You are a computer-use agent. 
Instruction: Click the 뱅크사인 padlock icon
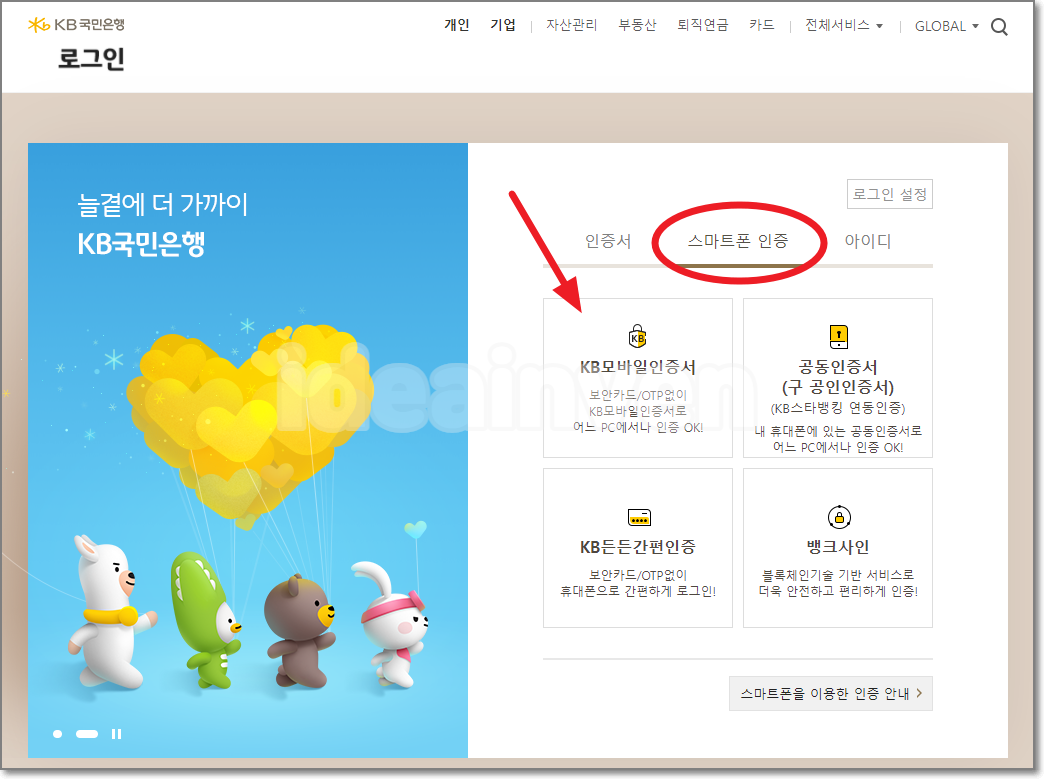(839, 517)
